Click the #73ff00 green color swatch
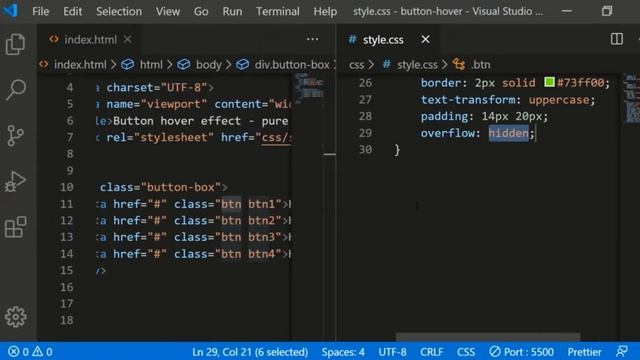The image size is (640, 360). coord(549,82)
